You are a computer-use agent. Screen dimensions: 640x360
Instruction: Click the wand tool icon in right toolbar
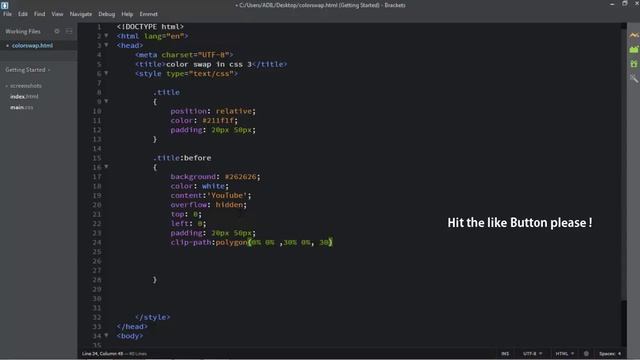coord(633,78)
